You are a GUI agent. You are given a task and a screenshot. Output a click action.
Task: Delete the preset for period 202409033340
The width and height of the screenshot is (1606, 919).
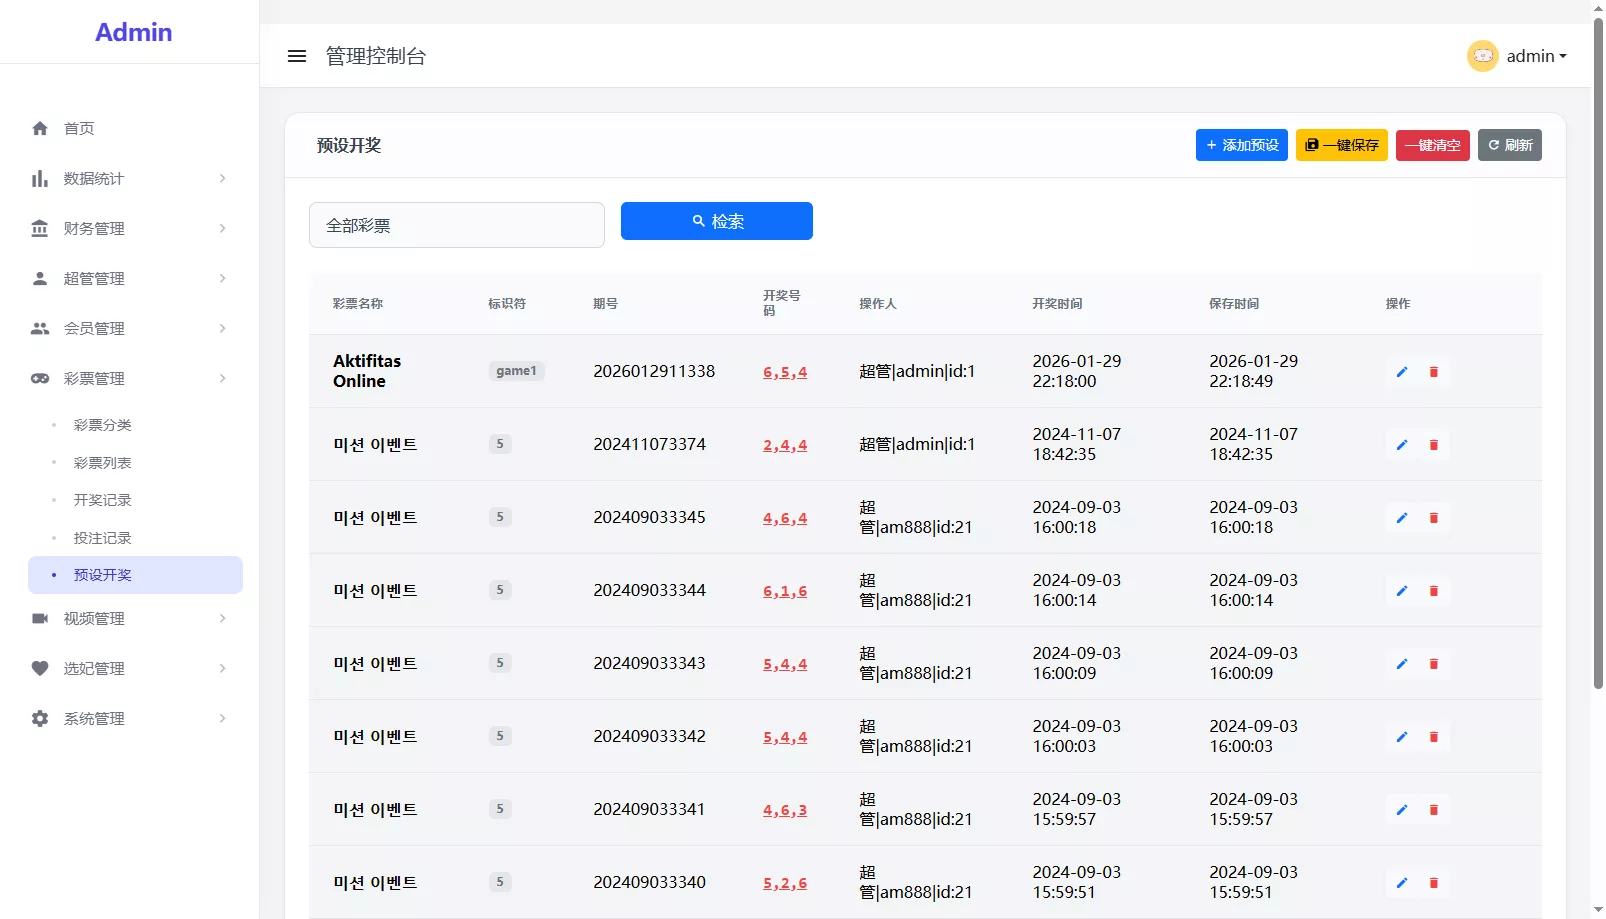1433,883
